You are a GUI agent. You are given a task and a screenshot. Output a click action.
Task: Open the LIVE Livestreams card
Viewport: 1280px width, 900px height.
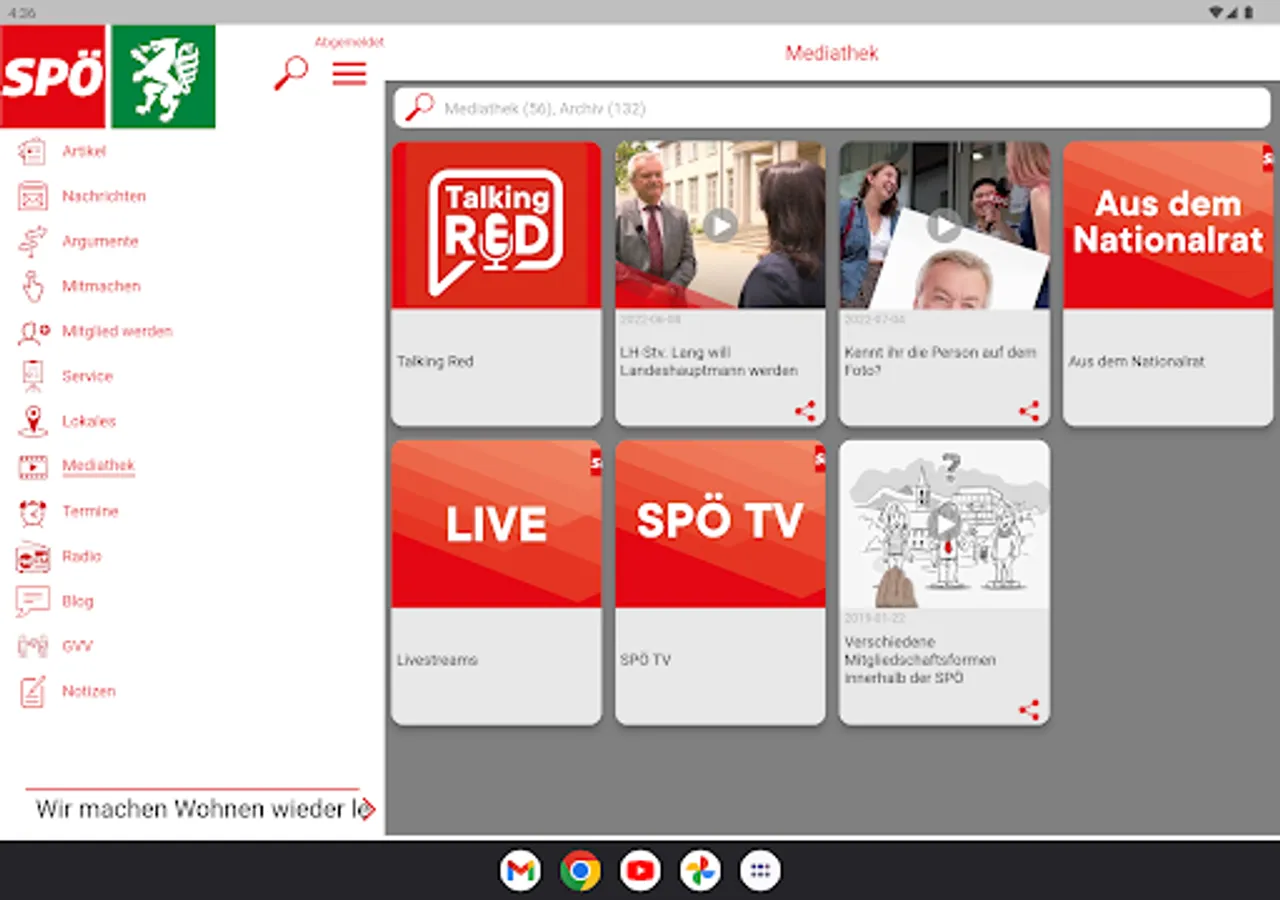pyautogui.click(x=496, y=583)
